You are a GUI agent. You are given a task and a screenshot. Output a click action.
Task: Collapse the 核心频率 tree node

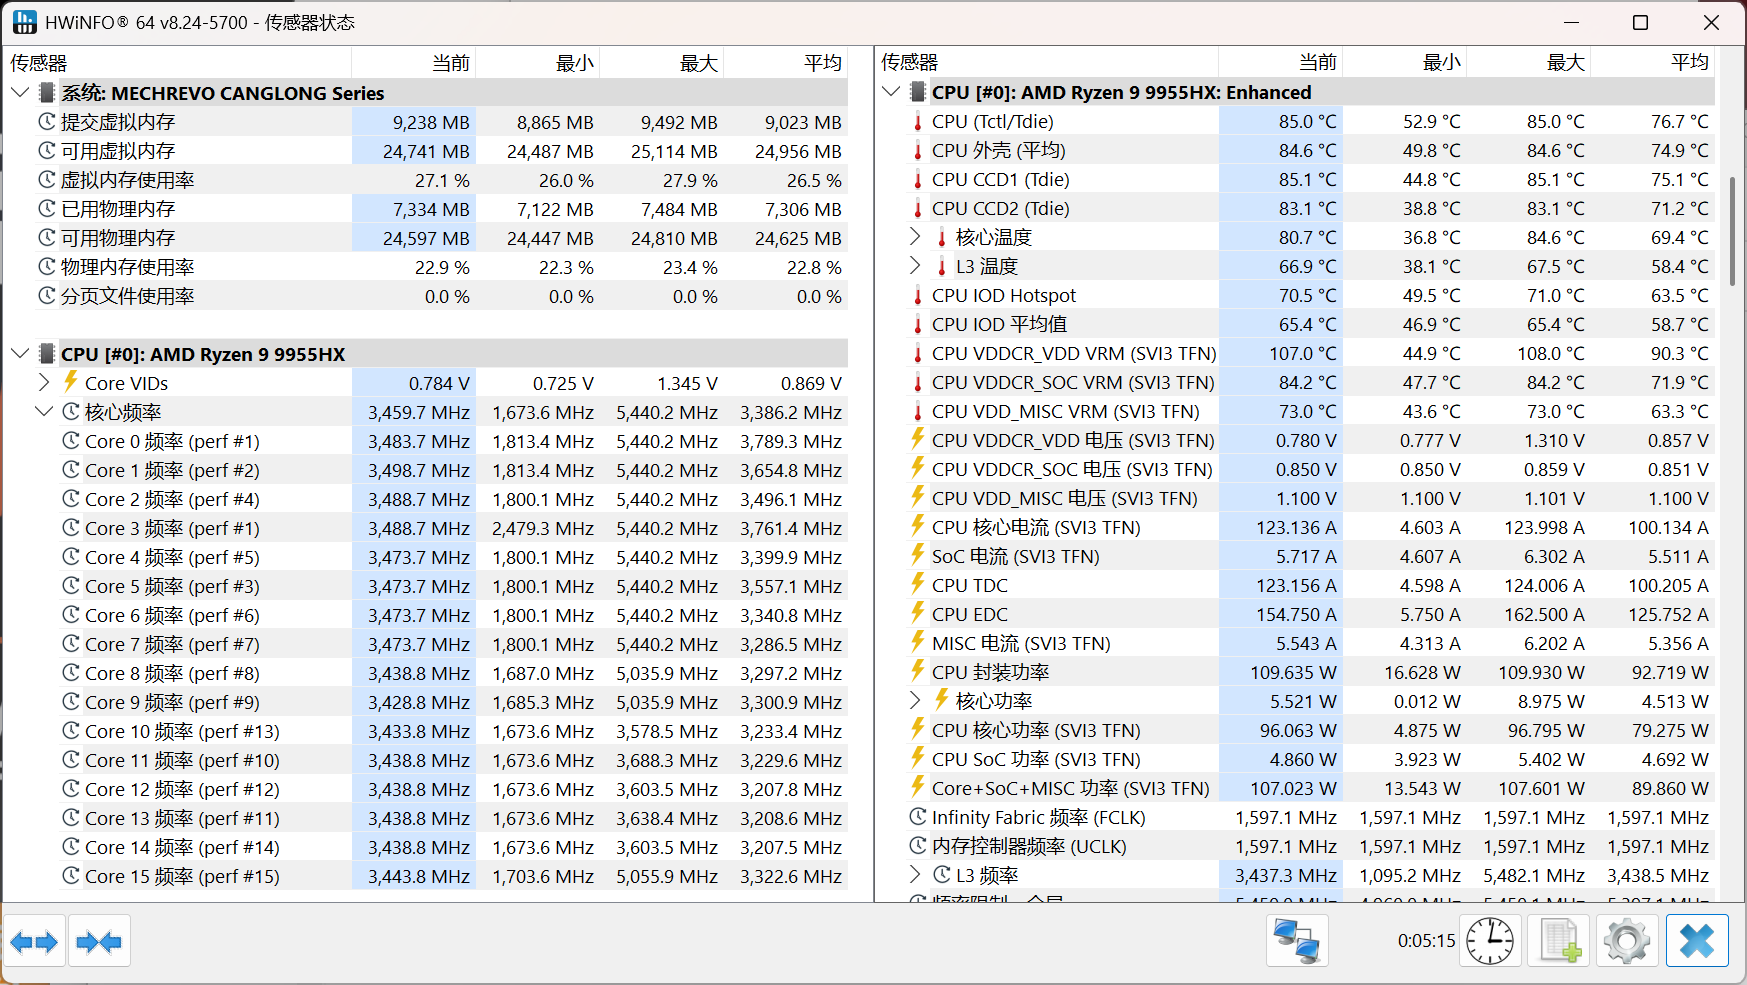coord(44,412)
